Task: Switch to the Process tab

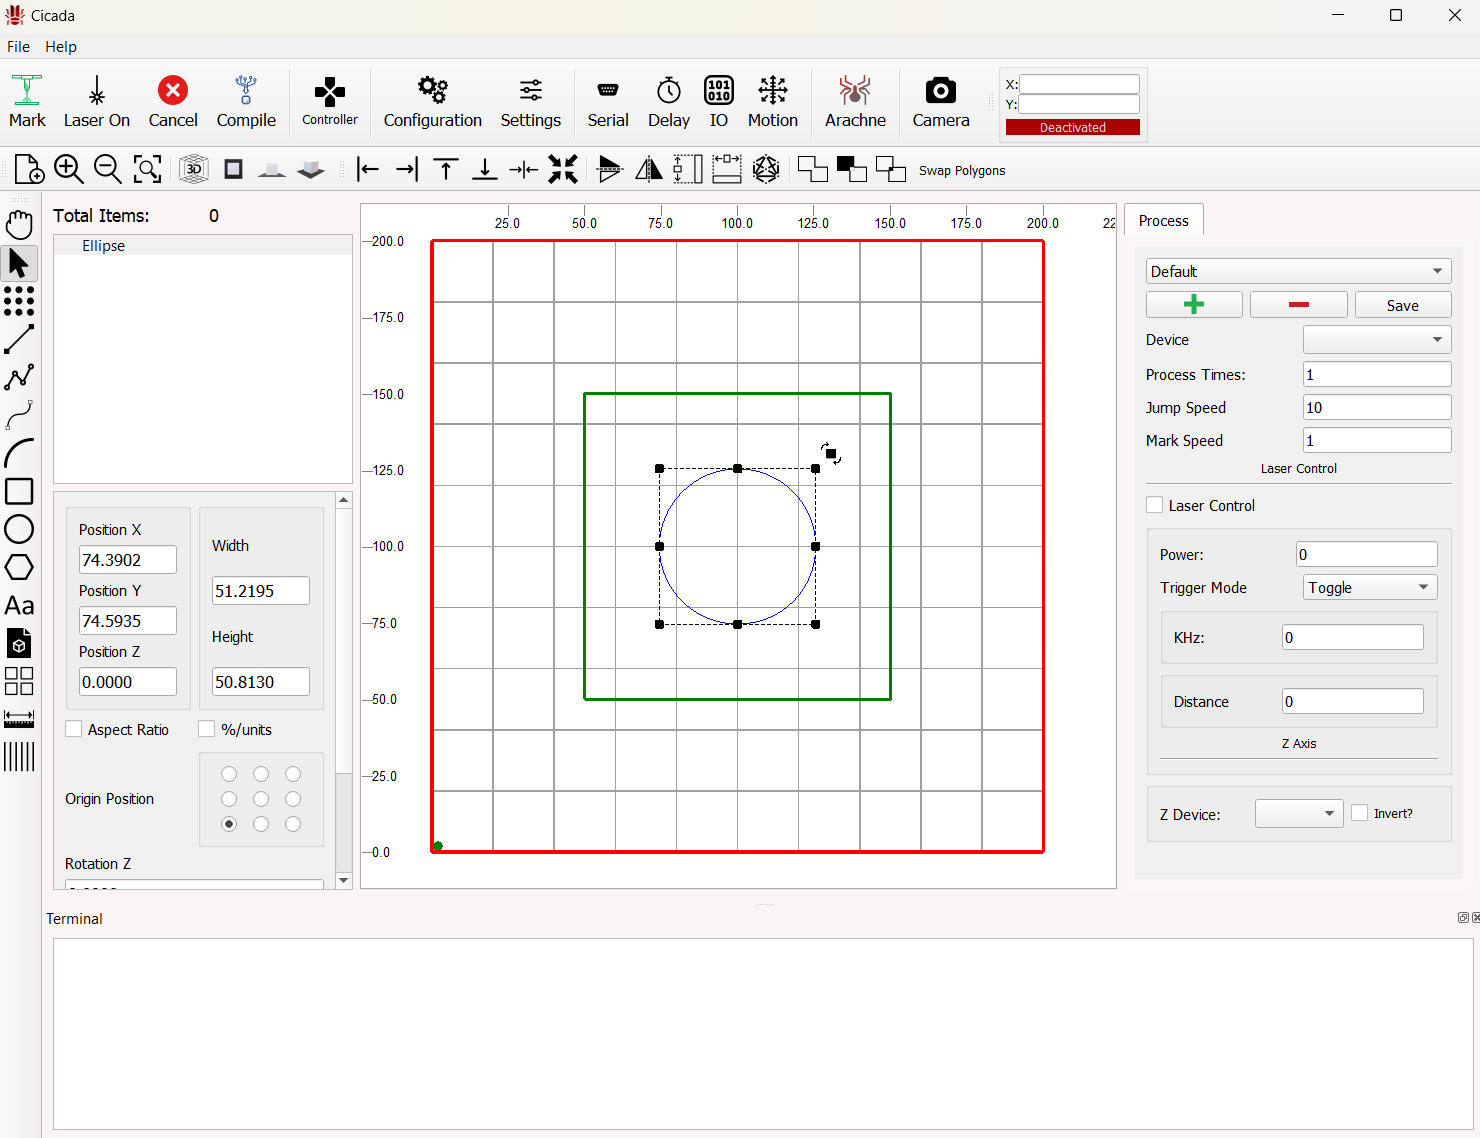Action: click(1163, 220)
